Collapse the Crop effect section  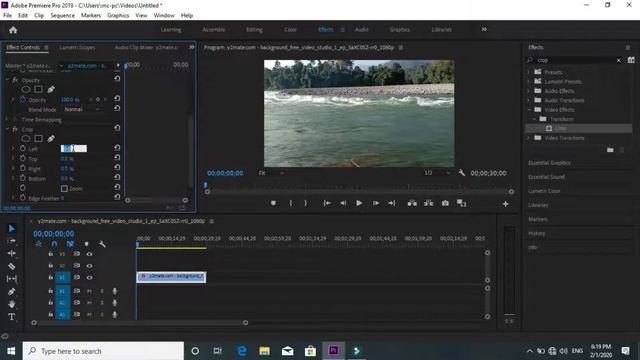point(7,129)
